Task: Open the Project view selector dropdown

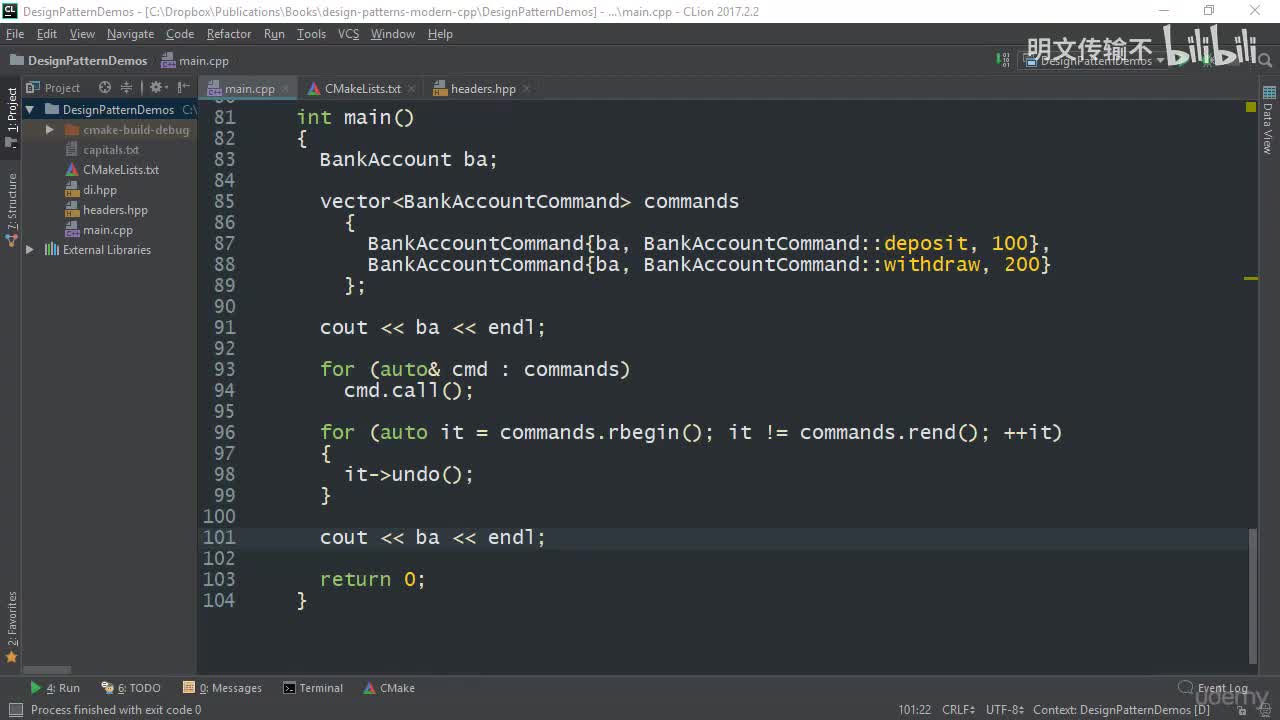Action: pyautogui.click(x=56, y=88)
